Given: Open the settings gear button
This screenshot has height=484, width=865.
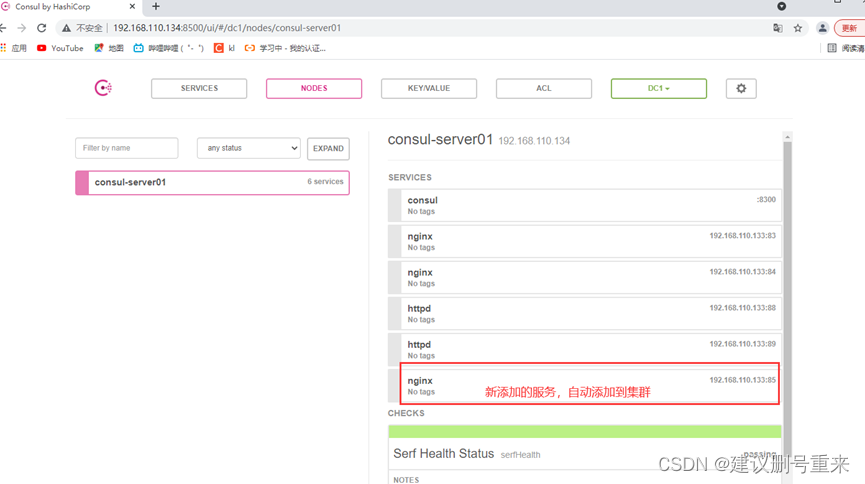Looking at the screenshot, I should coord(741,88).
